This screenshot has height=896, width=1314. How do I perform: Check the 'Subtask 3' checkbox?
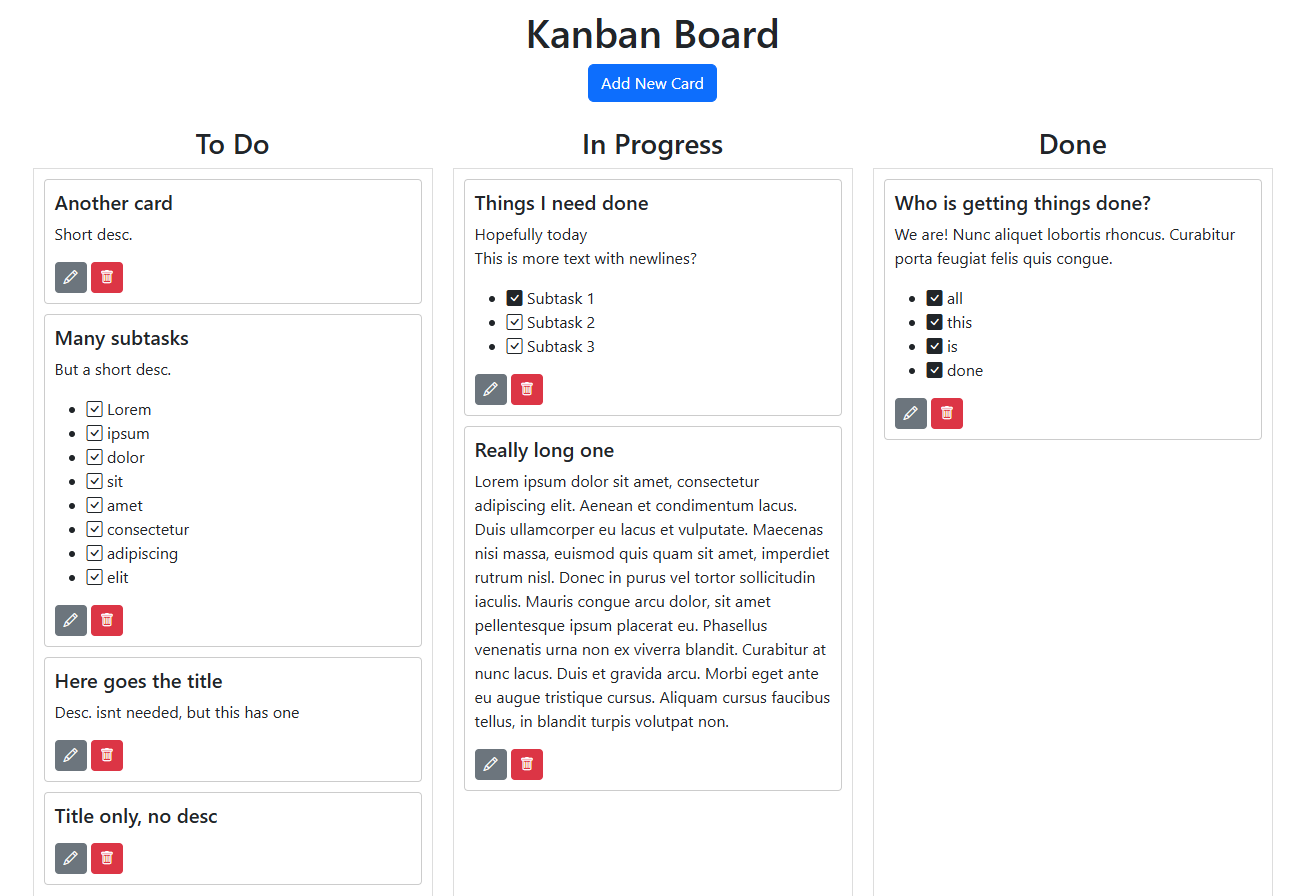point(515,346)
